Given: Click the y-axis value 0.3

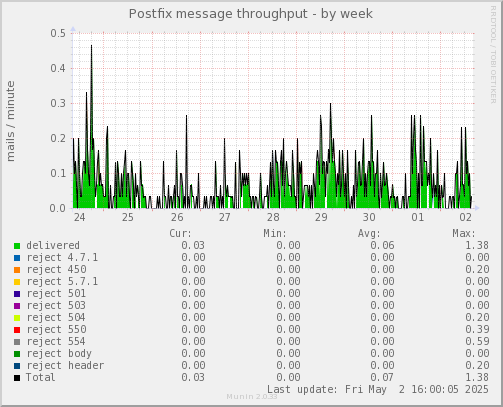Looking at the screenshot, I should coord(58,103).
